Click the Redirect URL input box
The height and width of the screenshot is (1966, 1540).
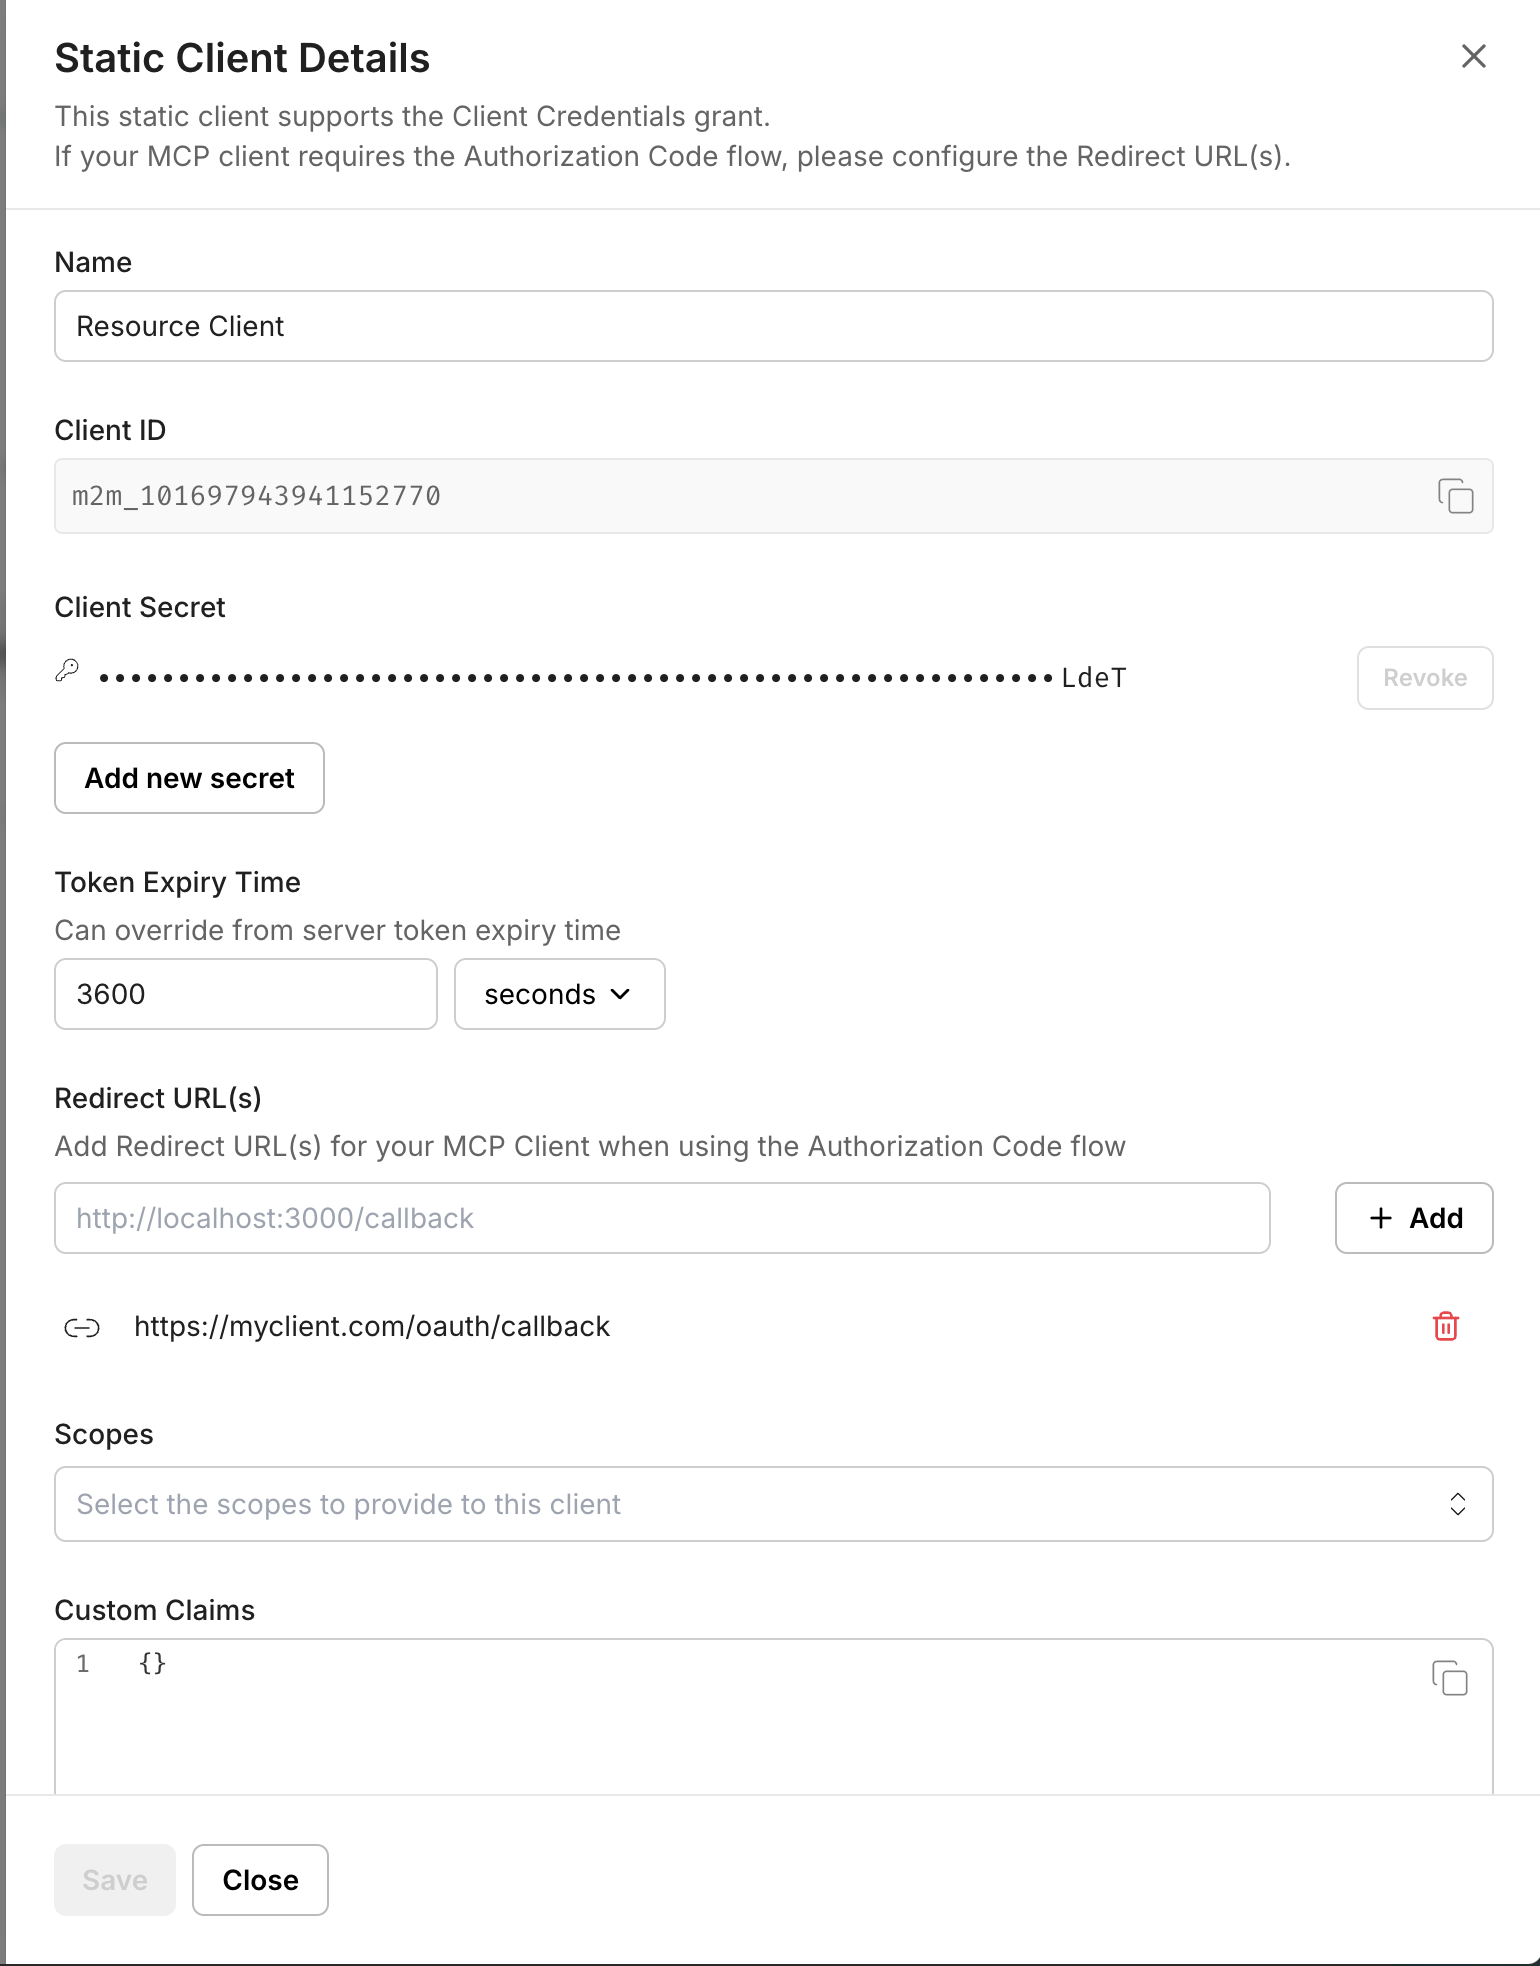click(662, 1218)
